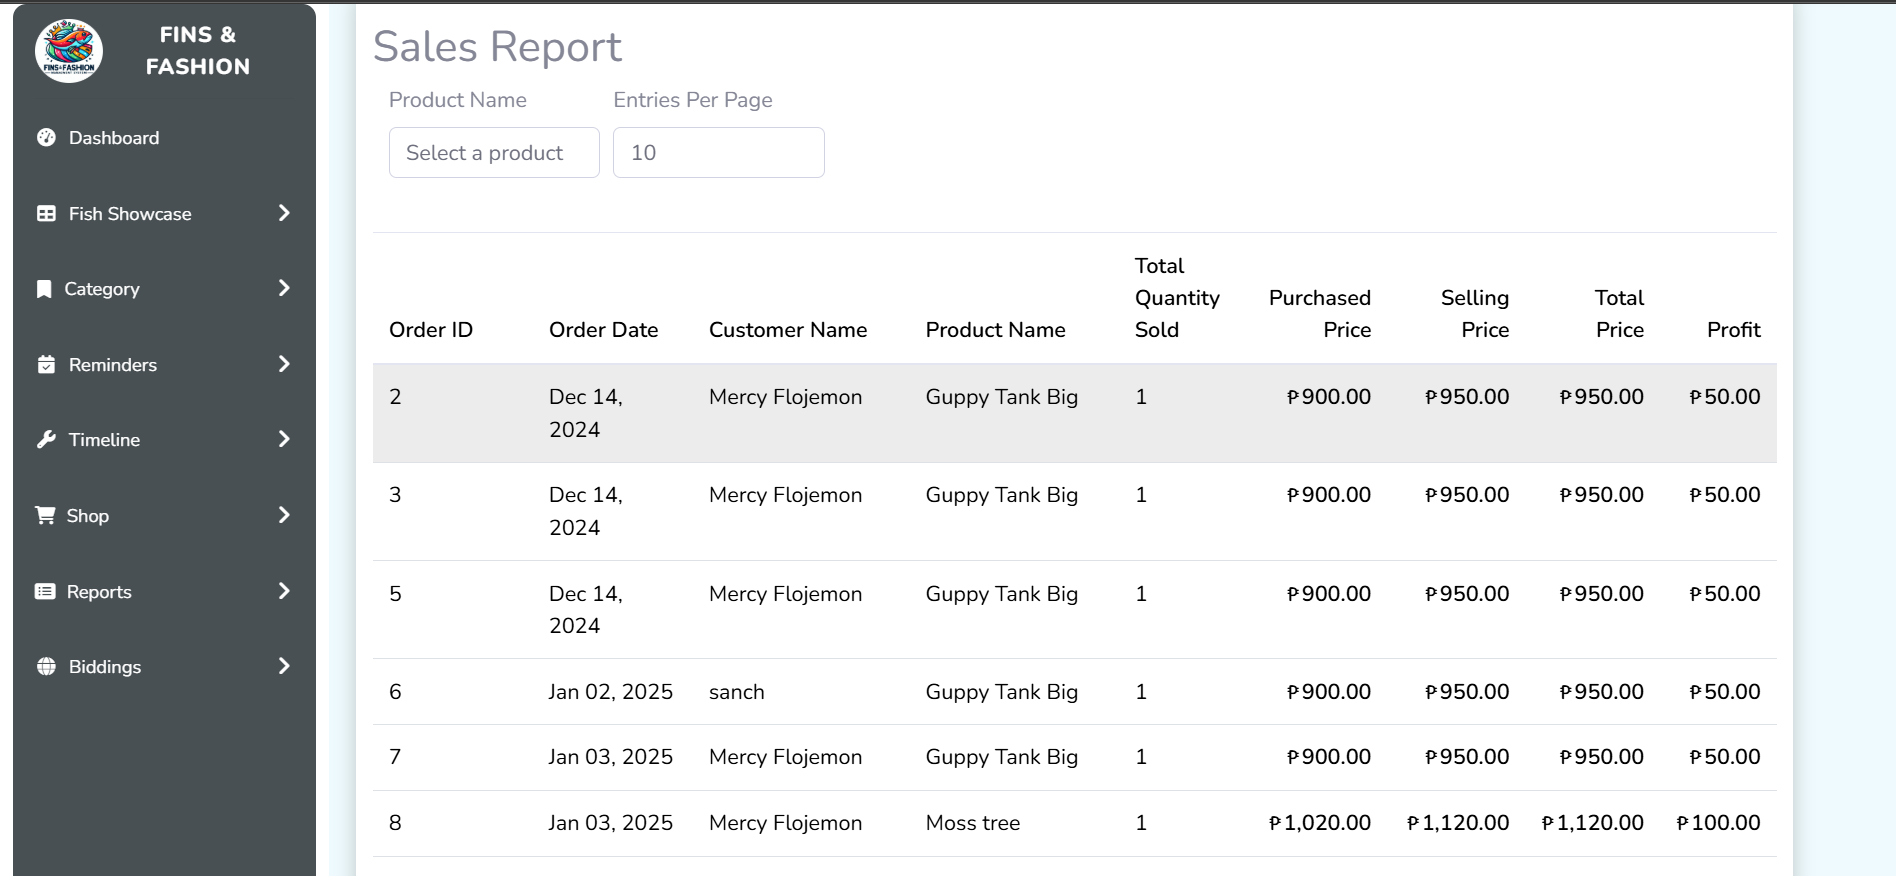Open the Shop menu item
Viewport: 1896px width, 876px height.
click(x=88, y=516)
